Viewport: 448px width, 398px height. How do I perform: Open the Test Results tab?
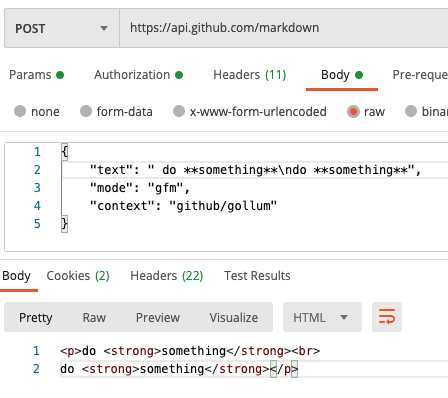[x=257, y=276]
